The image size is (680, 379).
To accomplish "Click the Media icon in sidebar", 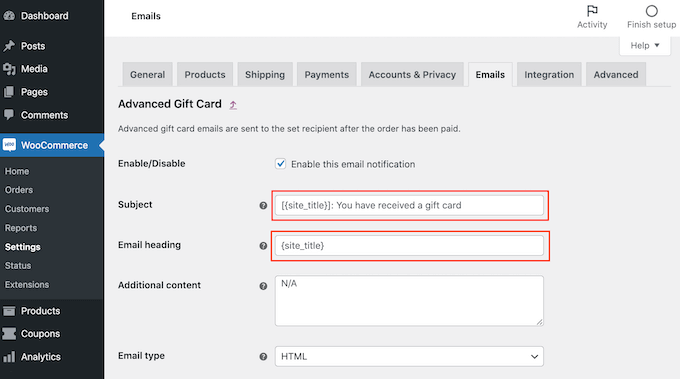I will click(x=9, y=69).
